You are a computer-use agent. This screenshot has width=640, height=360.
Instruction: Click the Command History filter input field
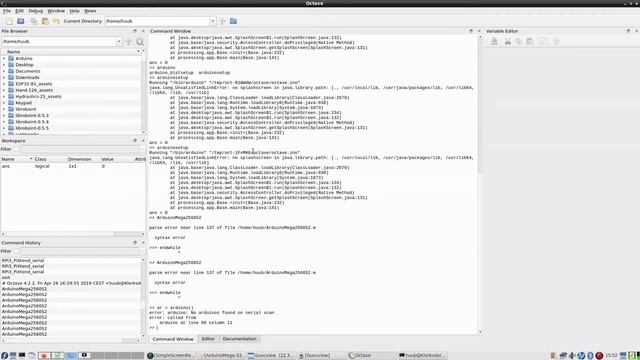pos(81,251)
